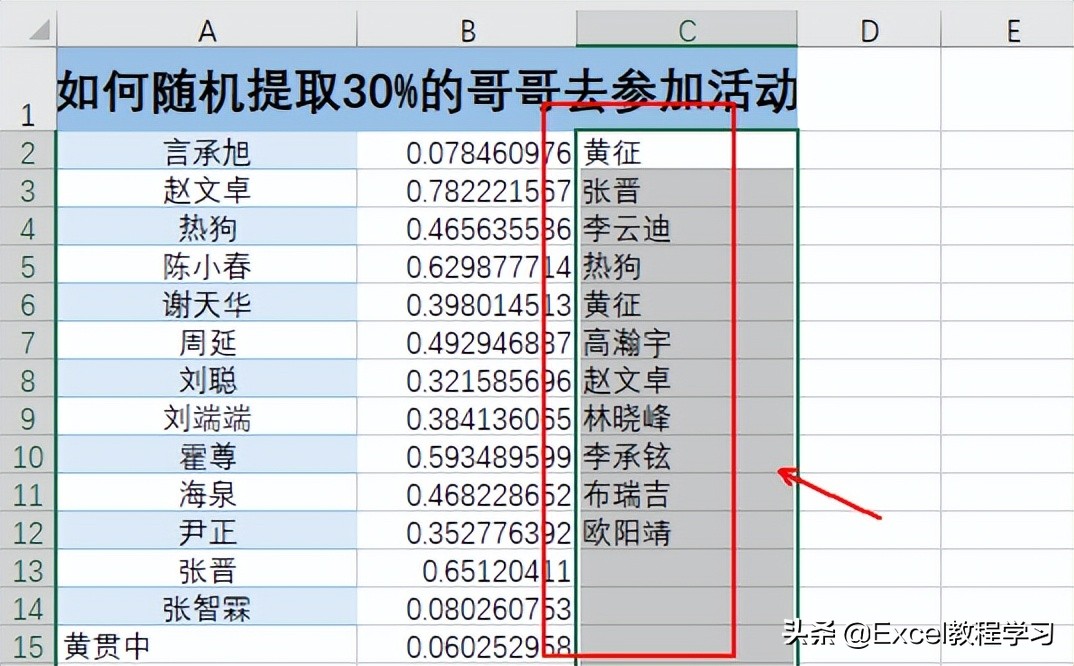Select row 13 header
This screenshot has height=666, width=1074.
point(27,570)
